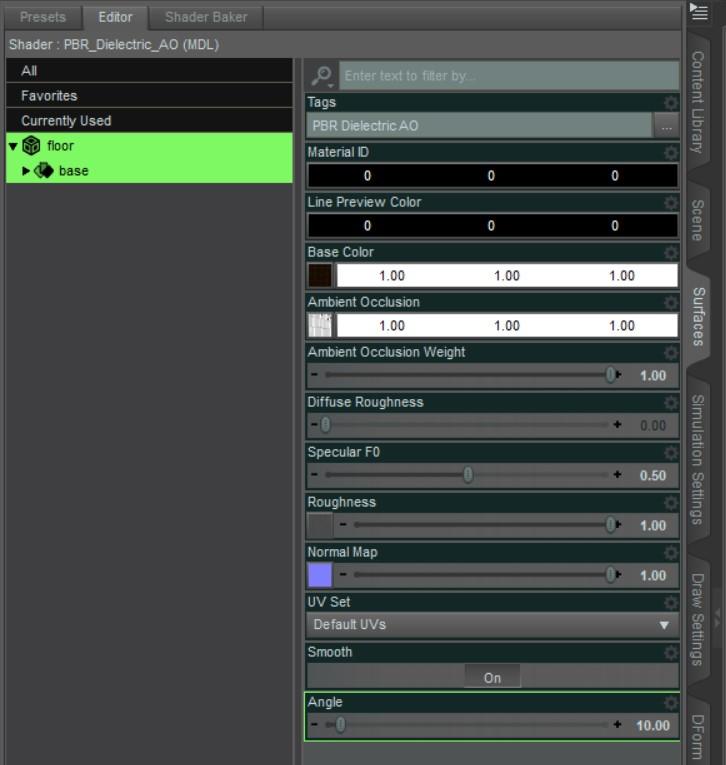Click the filter text input field
Viewport: 726px width, 765px height.
[x=509, y=76]
